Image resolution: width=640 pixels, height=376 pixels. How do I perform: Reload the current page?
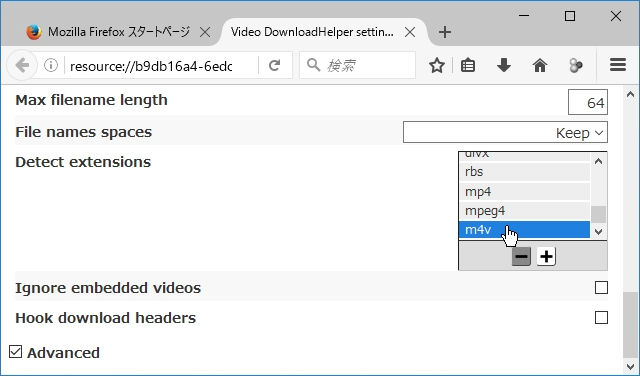coord(274,65)
